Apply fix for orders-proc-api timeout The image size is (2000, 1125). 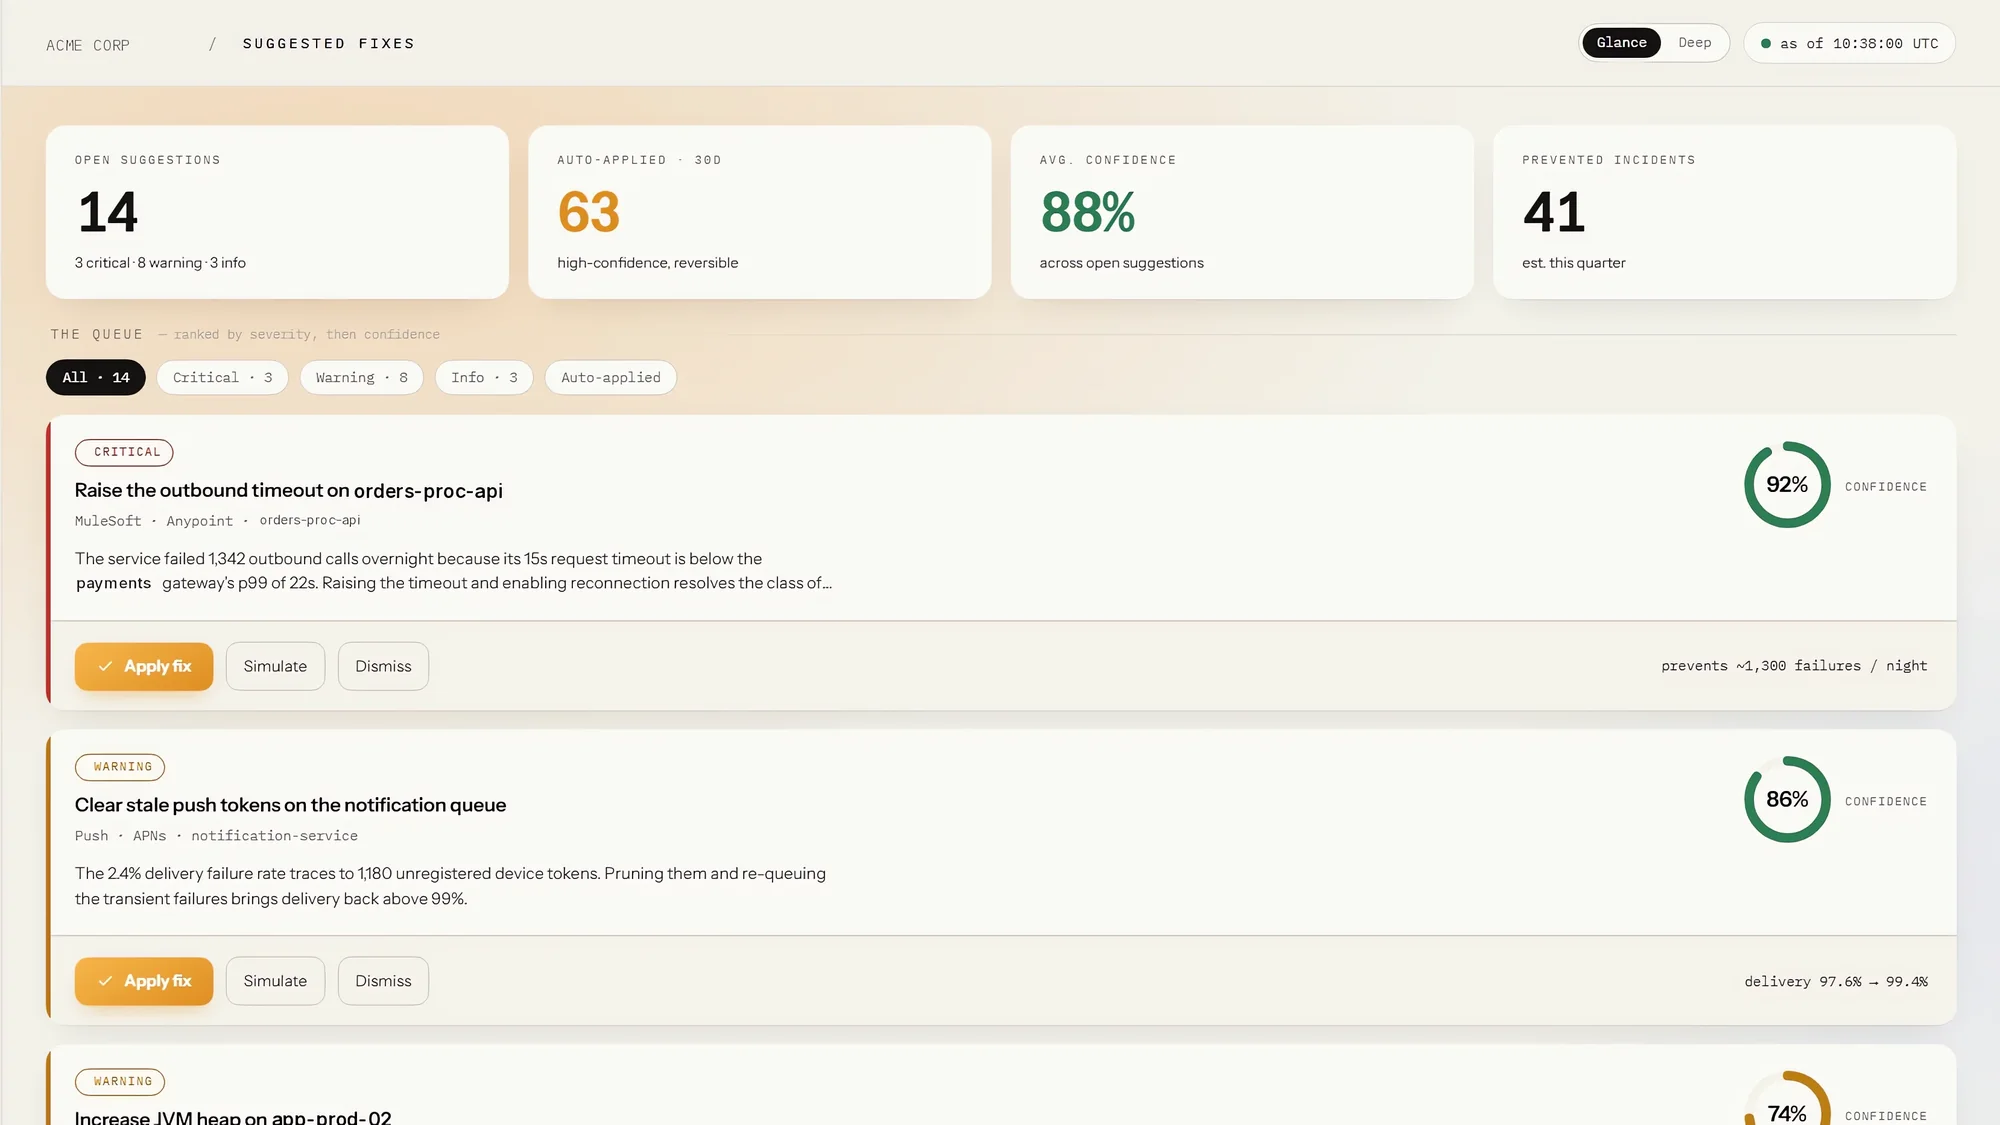tap(144, 666)
